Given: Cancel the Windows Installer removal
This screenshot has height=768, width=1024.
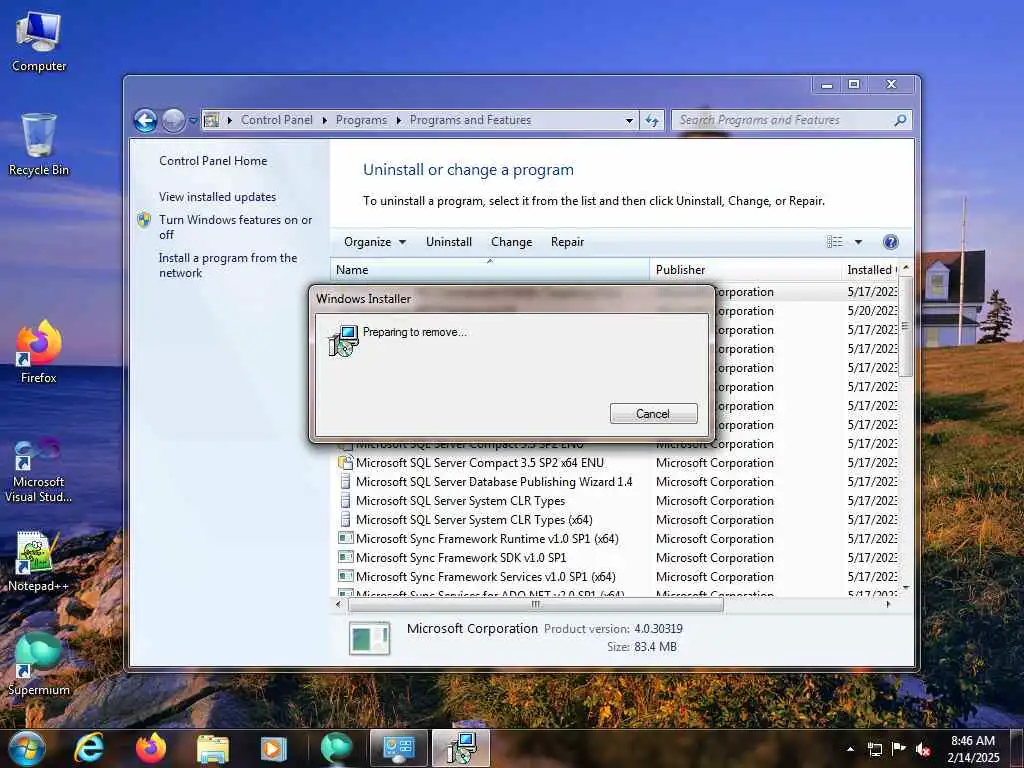Looking at the screenshot, I should click(653, 413).
